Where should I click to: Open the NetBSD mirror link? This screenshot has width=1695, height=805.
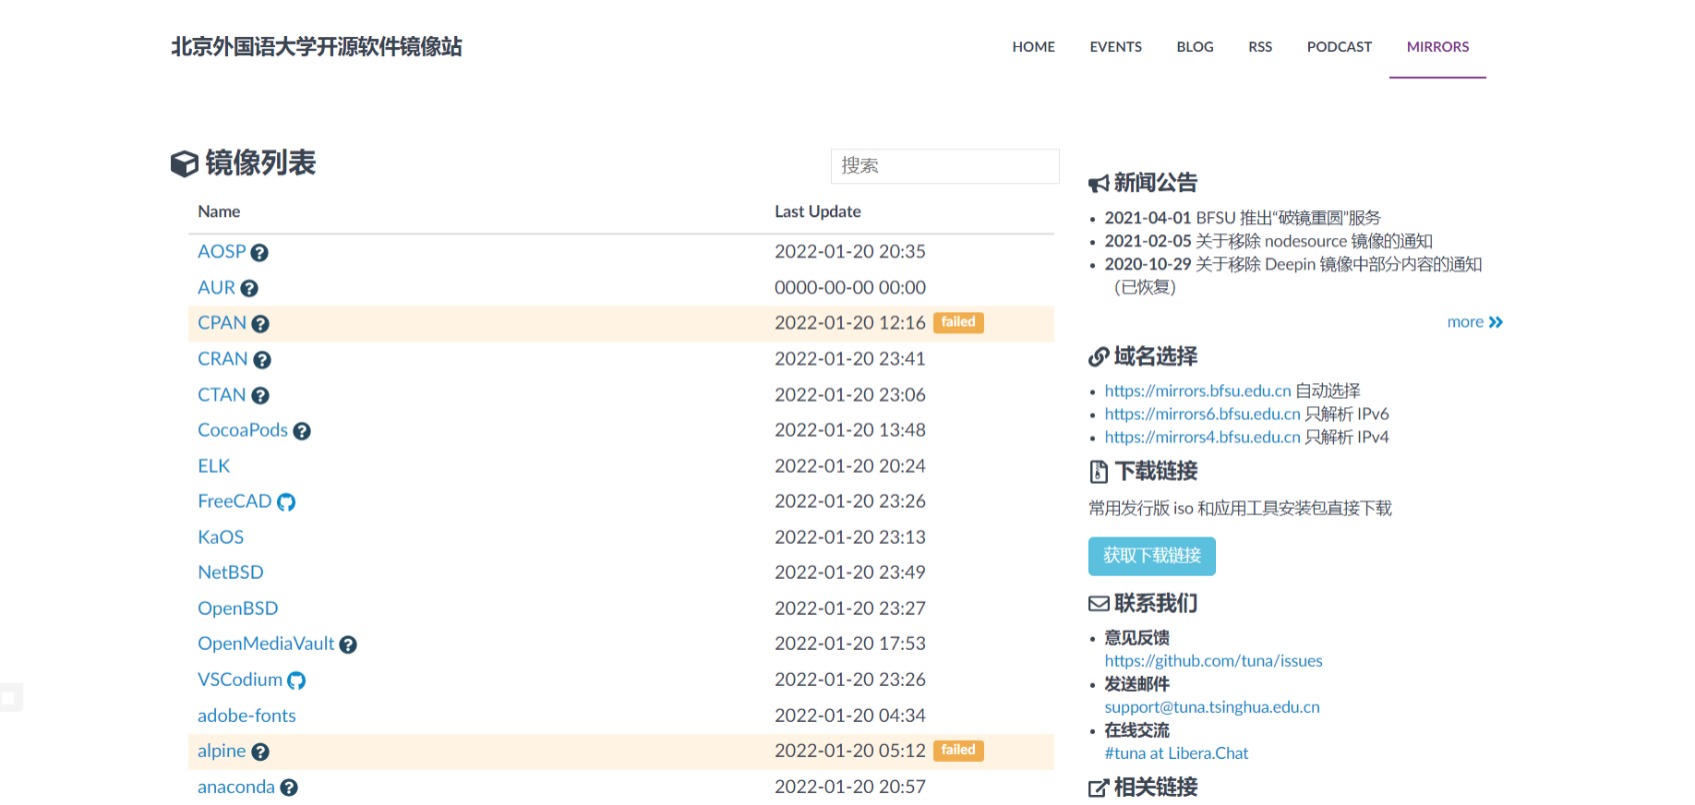pyautogui.click(x=230, y=573)
